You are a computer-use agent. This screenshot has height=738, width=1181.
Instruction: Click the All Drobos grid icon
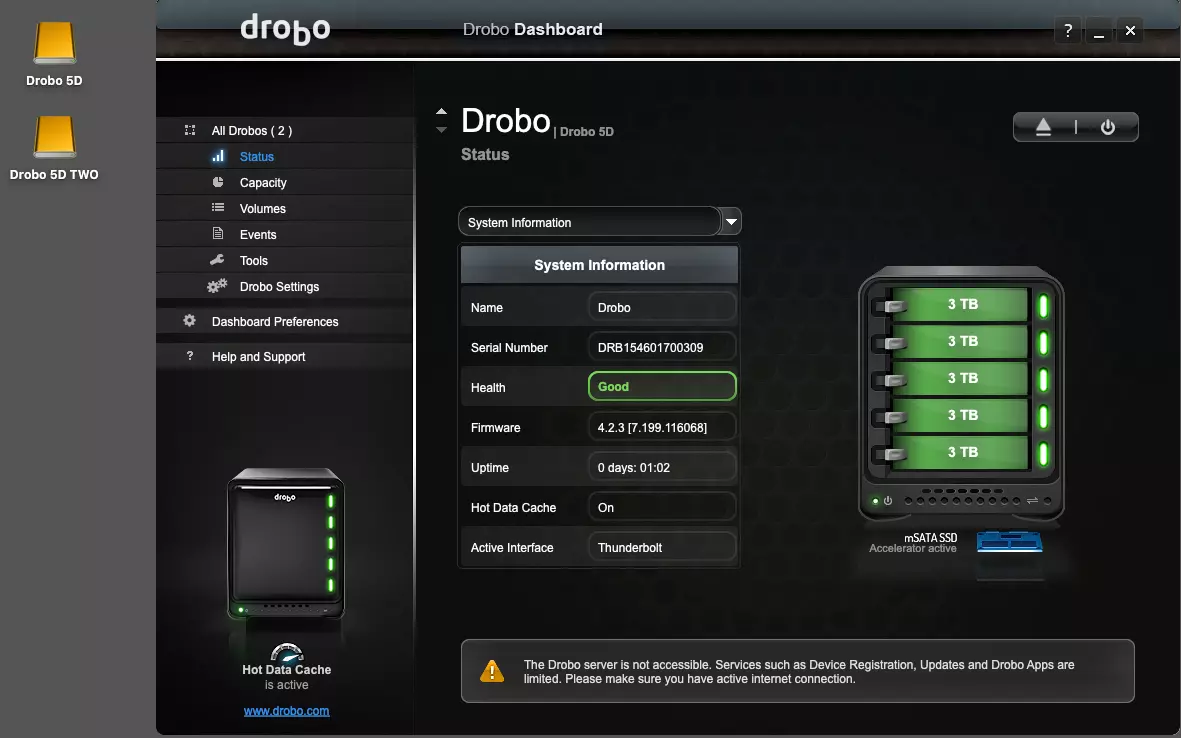pyautogui.click(x=190, y=130)
